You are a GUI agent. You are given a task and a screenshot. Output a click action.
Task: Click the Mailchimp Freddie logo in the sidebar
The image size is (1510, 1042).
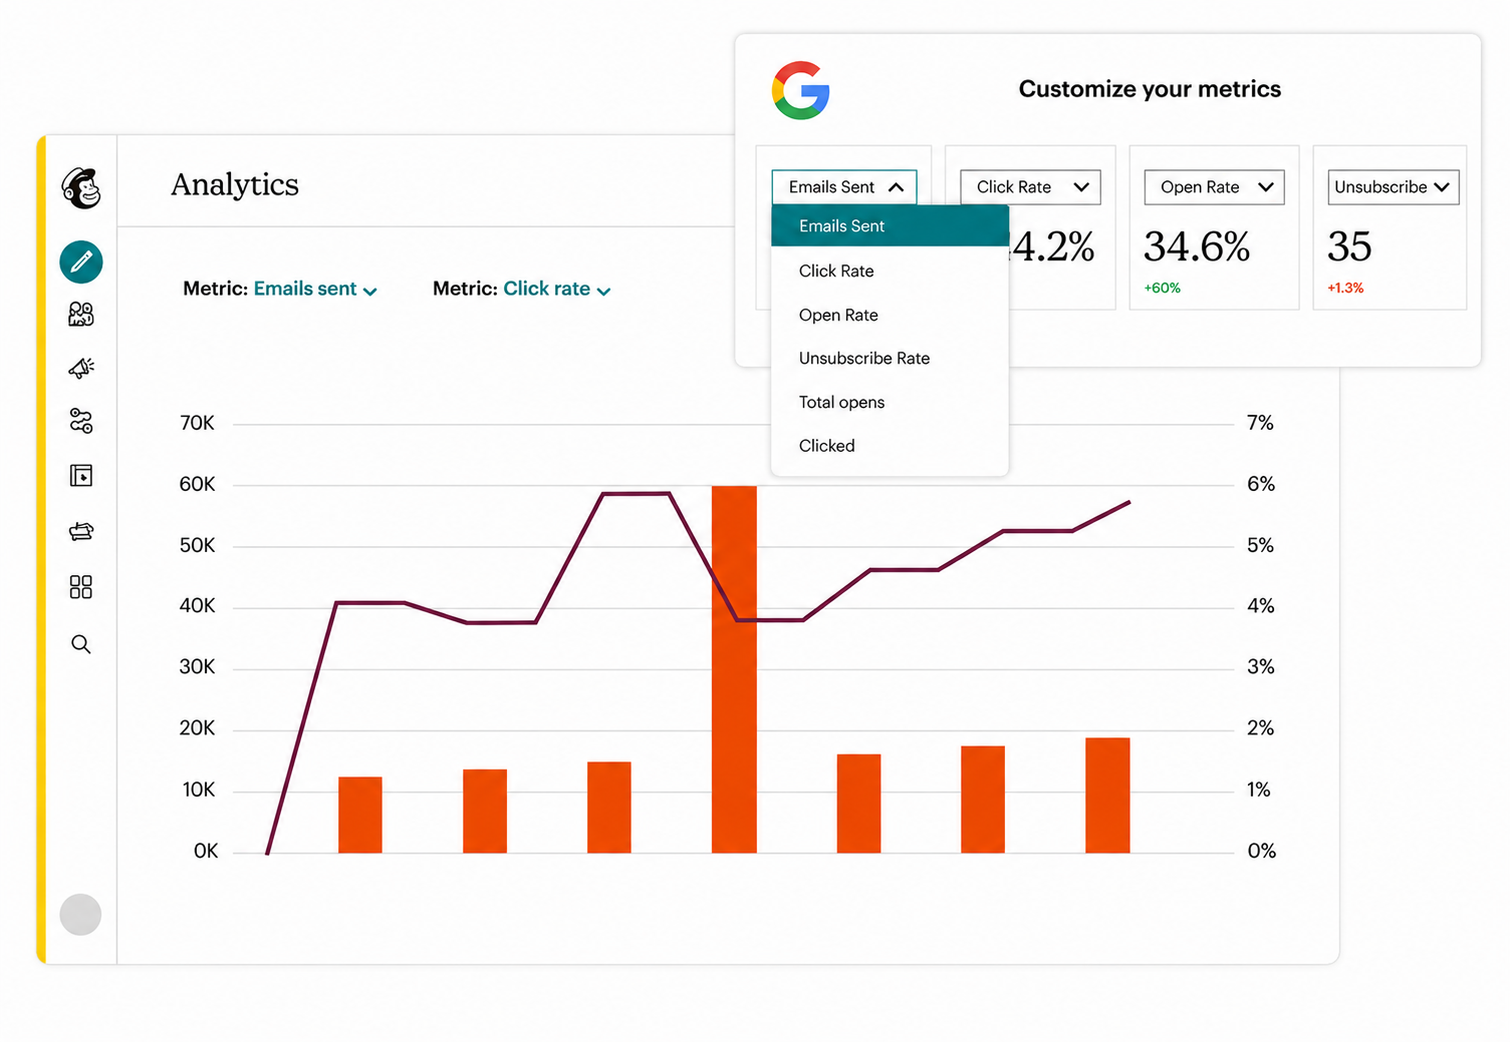tap(81, 187)
